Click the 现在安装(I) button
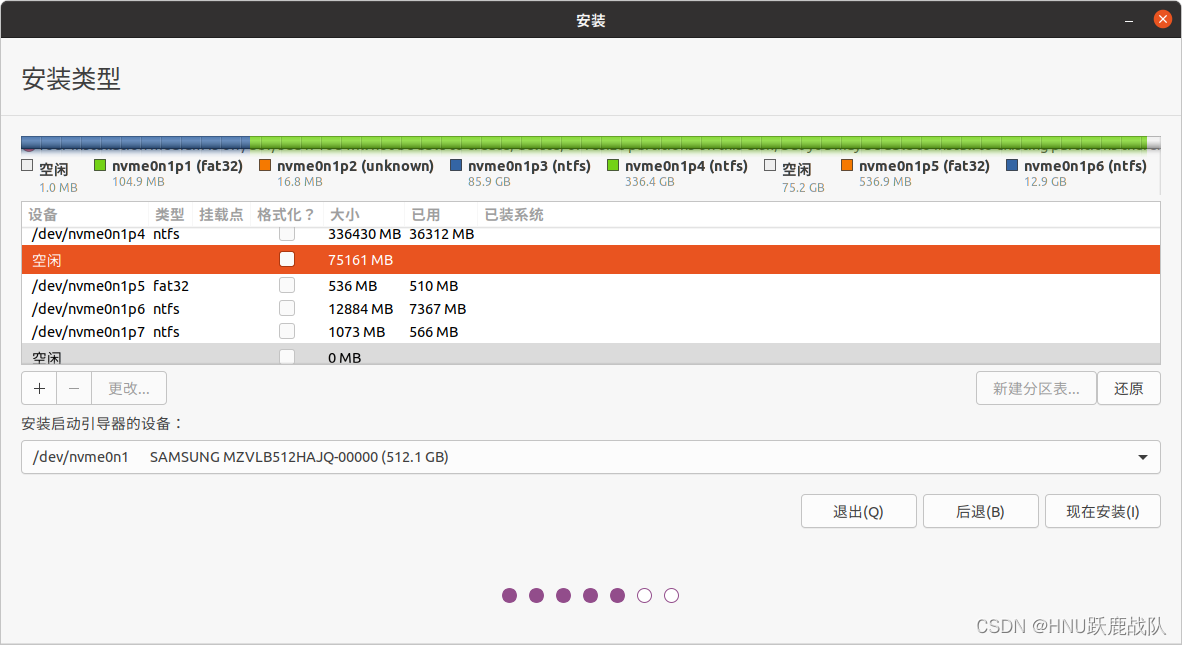This screenshot has width=1182, height=645. [x=1102, y=511]
